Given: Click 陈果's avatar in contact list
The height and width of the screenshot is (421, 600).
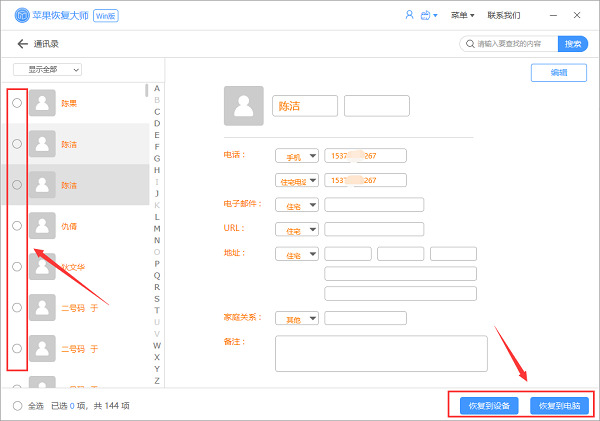Looking at the screenshot, I should click(42, 103).
